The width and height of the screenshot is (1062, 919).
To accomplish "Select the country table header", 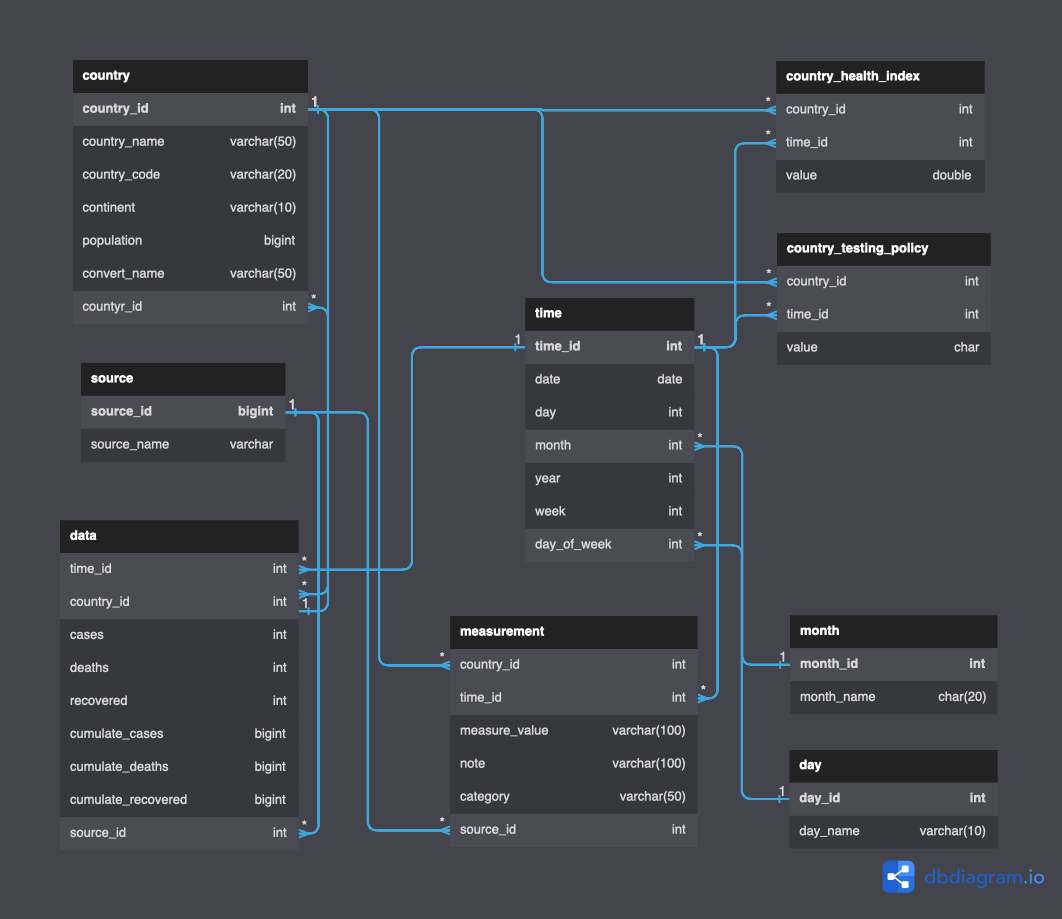I will 190,76.
